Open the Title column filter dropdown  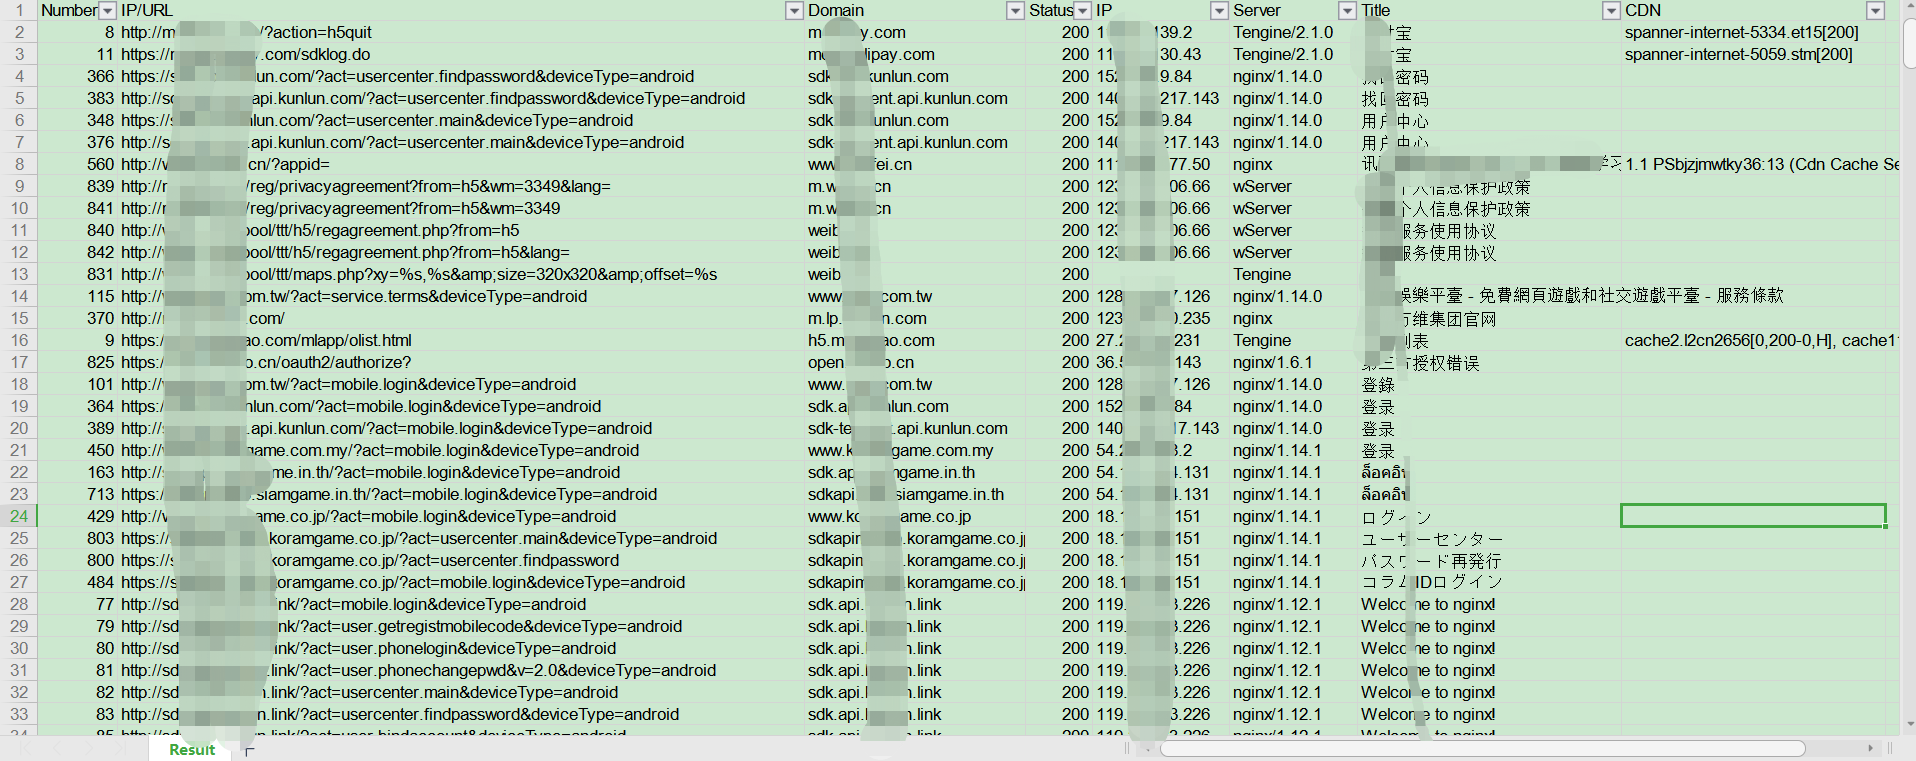1611,11
